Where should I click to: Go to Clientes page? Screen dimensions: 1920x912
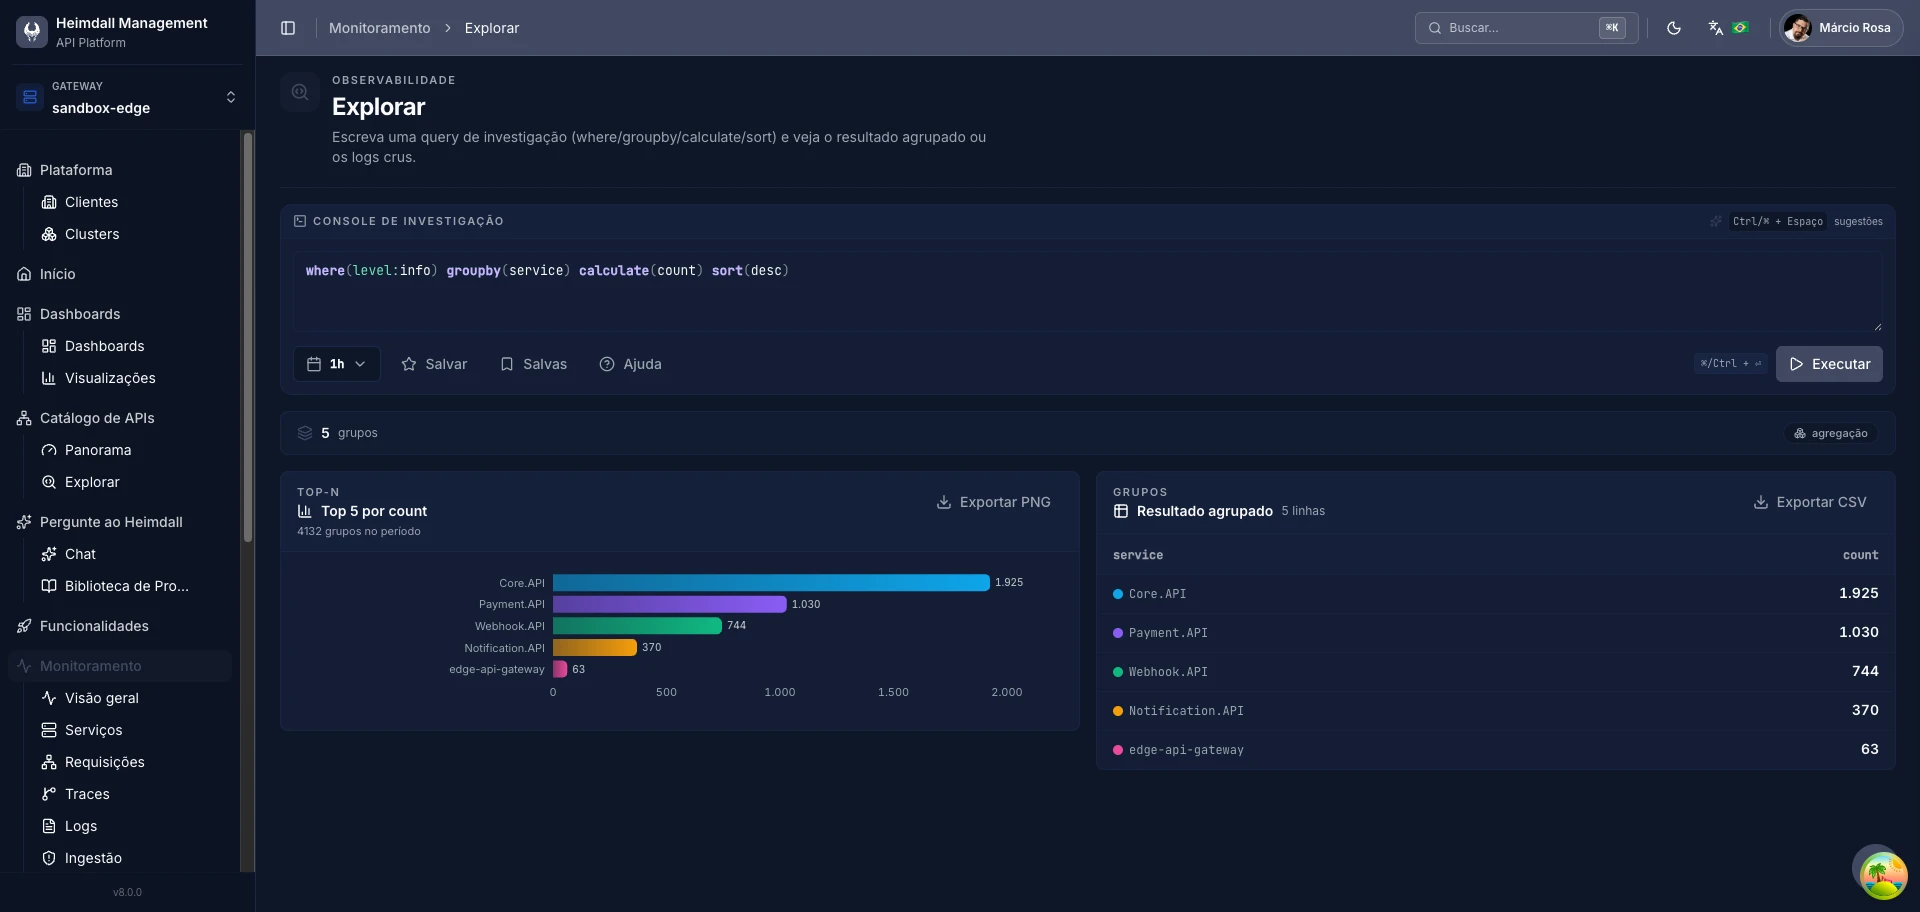pyautogui.click(x=91, y=202)
